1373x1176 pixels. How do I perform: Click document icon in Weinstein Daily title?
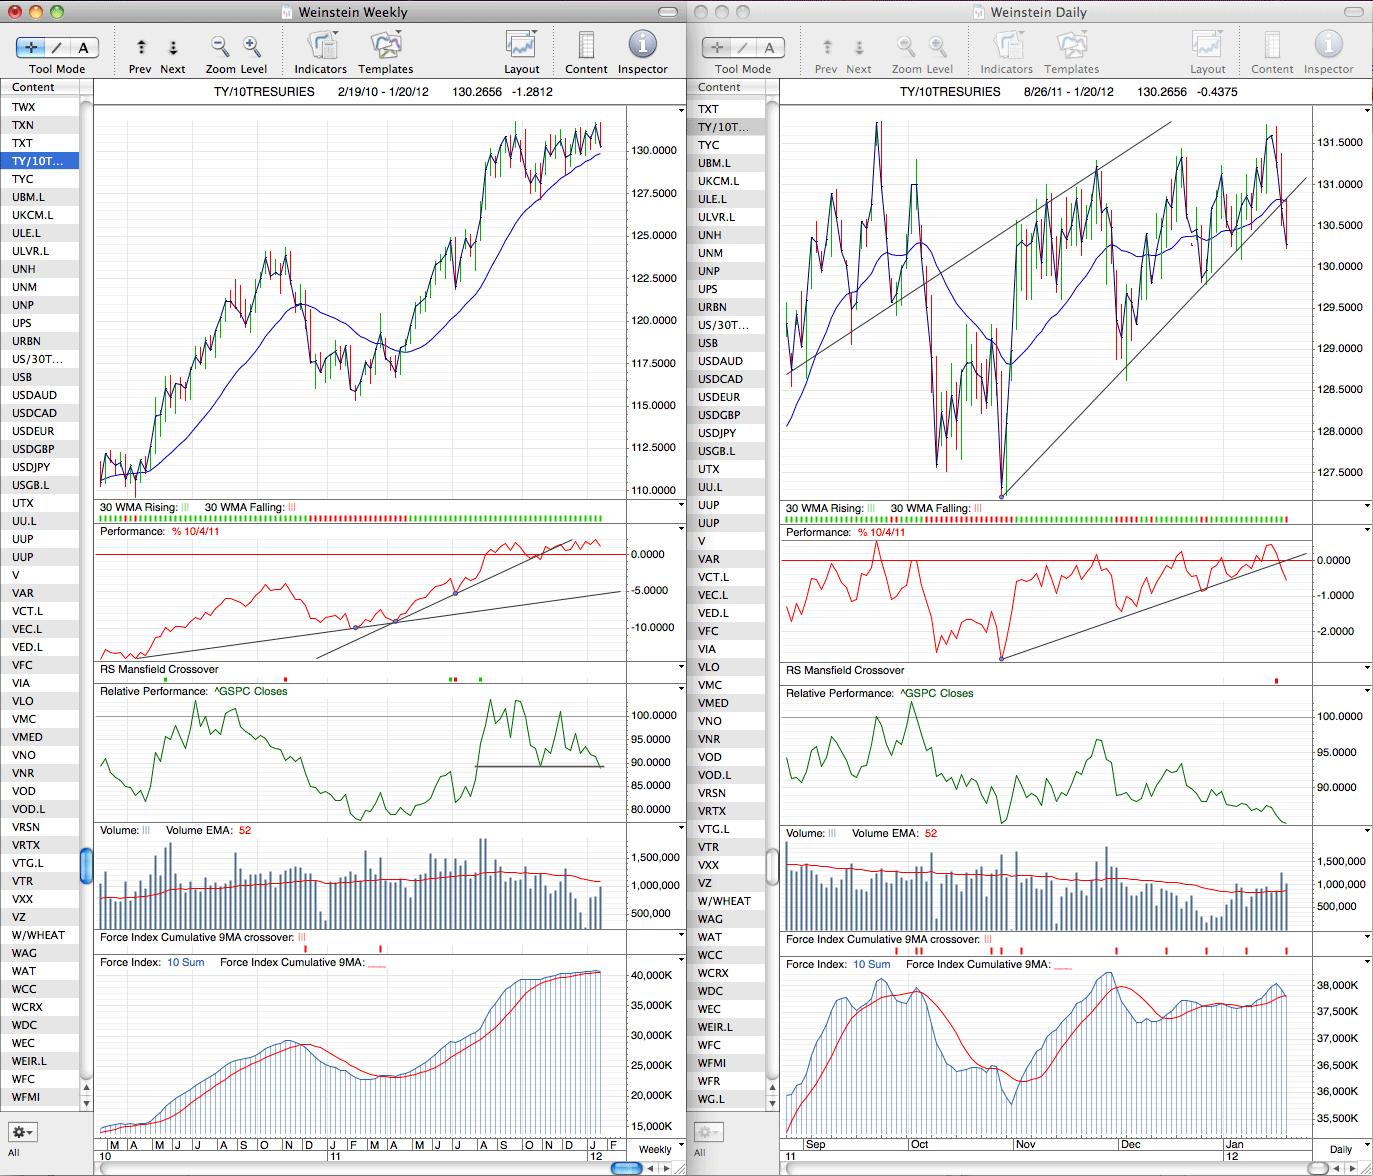980,12
